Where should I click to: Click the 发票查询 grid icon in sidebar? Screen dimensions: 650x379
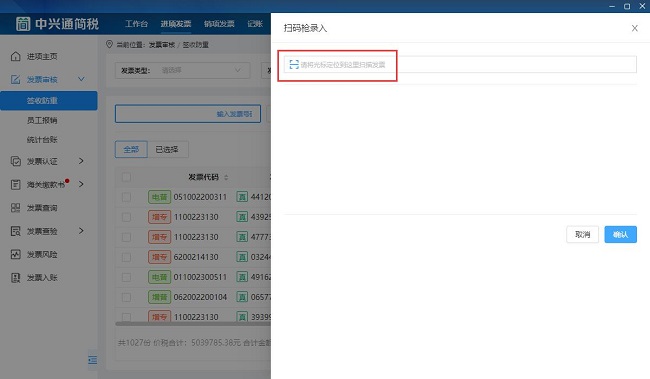tap(15, 208)
